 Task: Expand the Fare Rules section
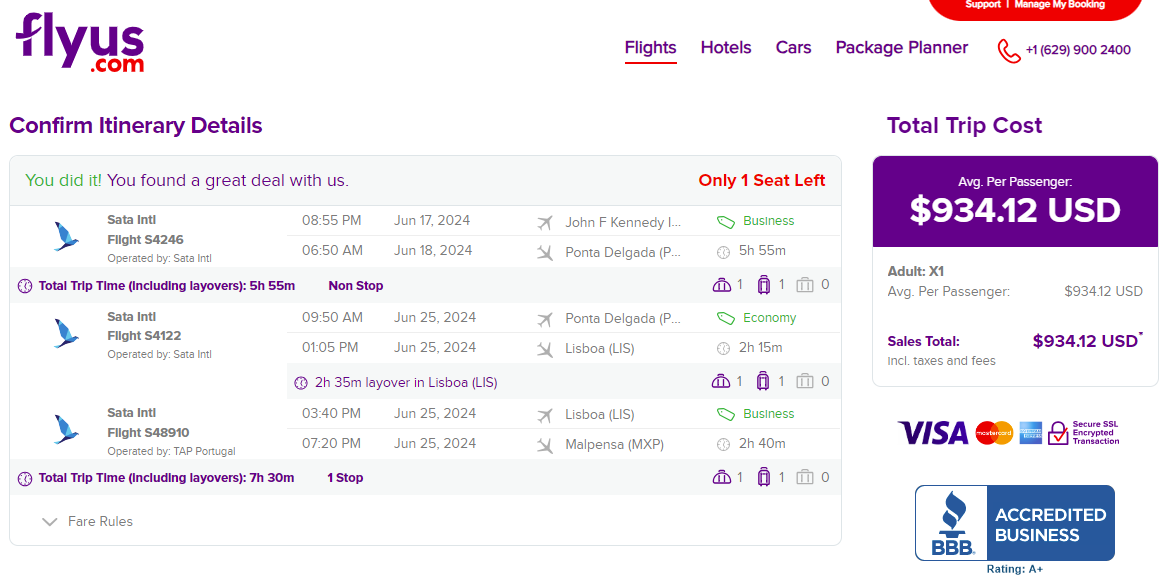pos(88,521)
